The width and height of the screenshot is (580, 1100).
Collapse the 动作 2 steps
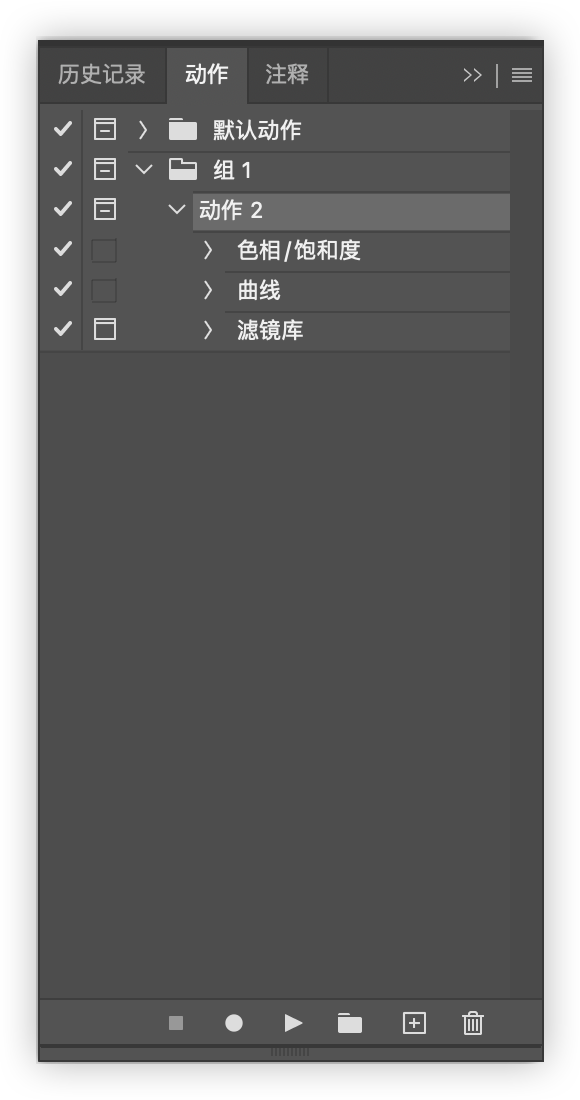click(177, 209)
